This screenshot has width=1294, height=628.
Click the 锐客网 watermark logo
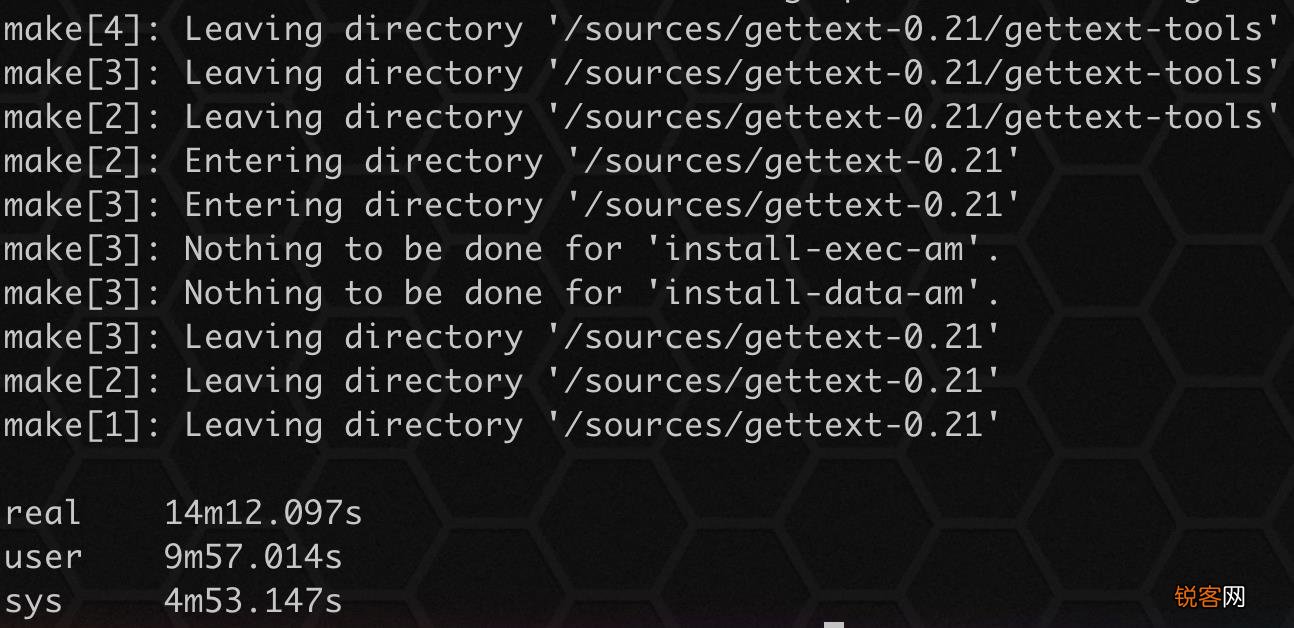point(1210,598)
